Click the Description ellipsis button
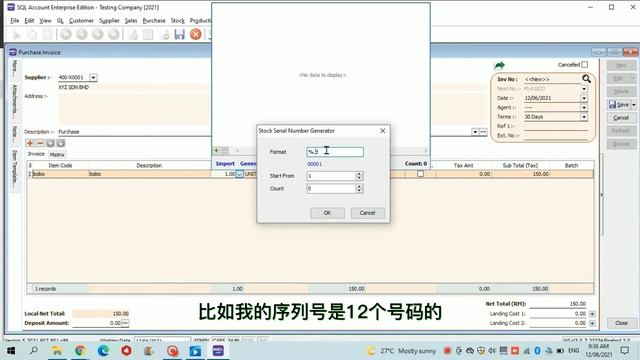The width and height of the screenshot is (640, 360). [x=483, y=132]
